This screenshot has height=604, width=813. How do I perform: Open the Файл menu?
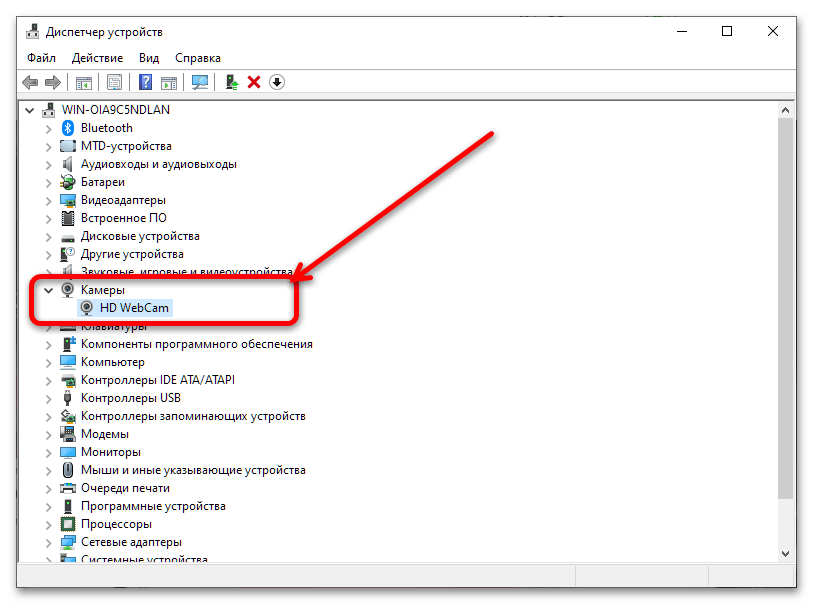pyautogui.click(x=41, y=58)
